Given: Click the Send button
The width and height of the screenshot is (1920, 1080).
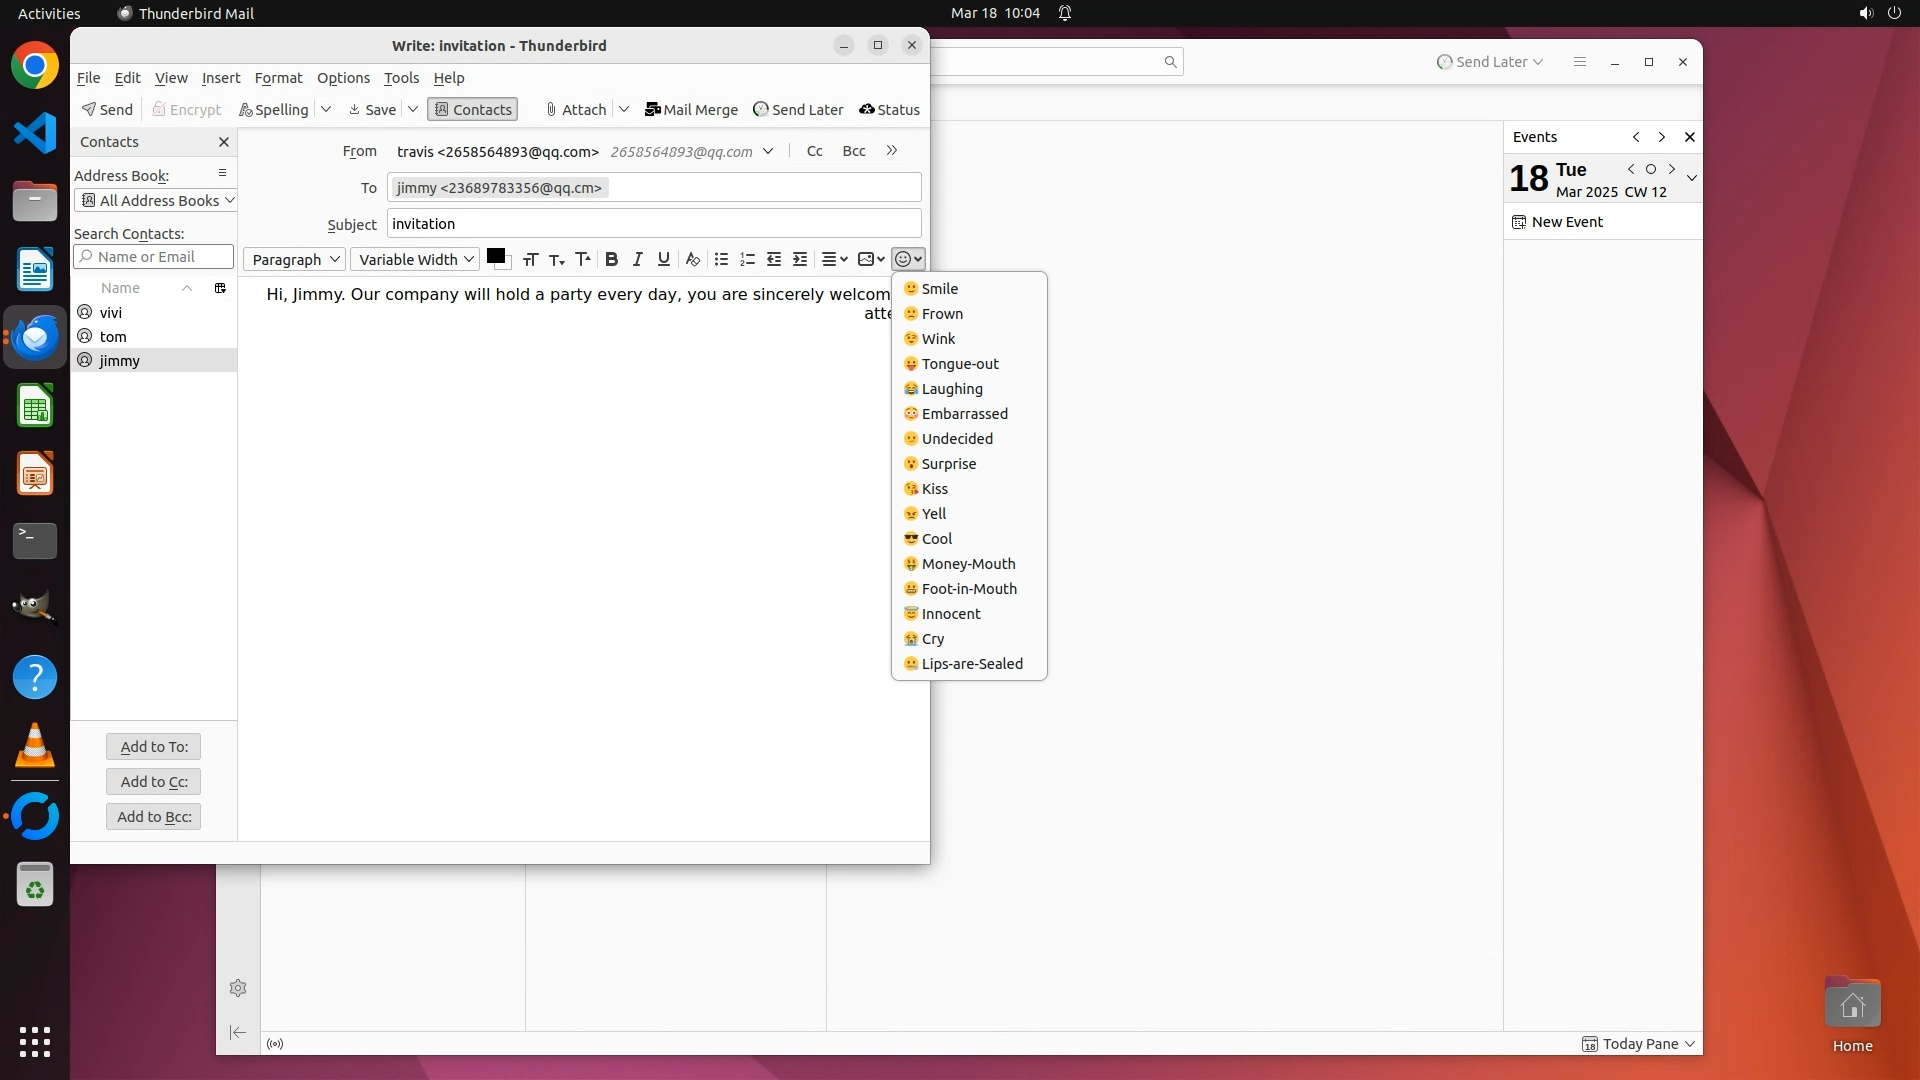Looking at the screenshot, I should pos(107,110).
